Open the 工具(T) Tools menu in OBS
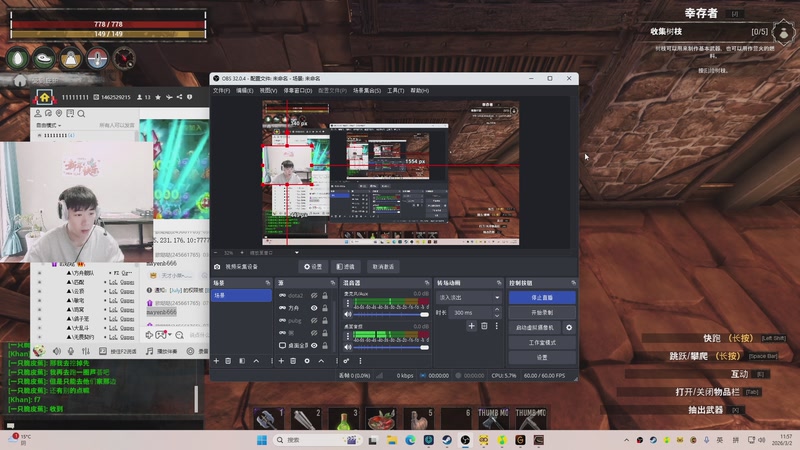This screenshot has height=450, width=800. (395, 91)
